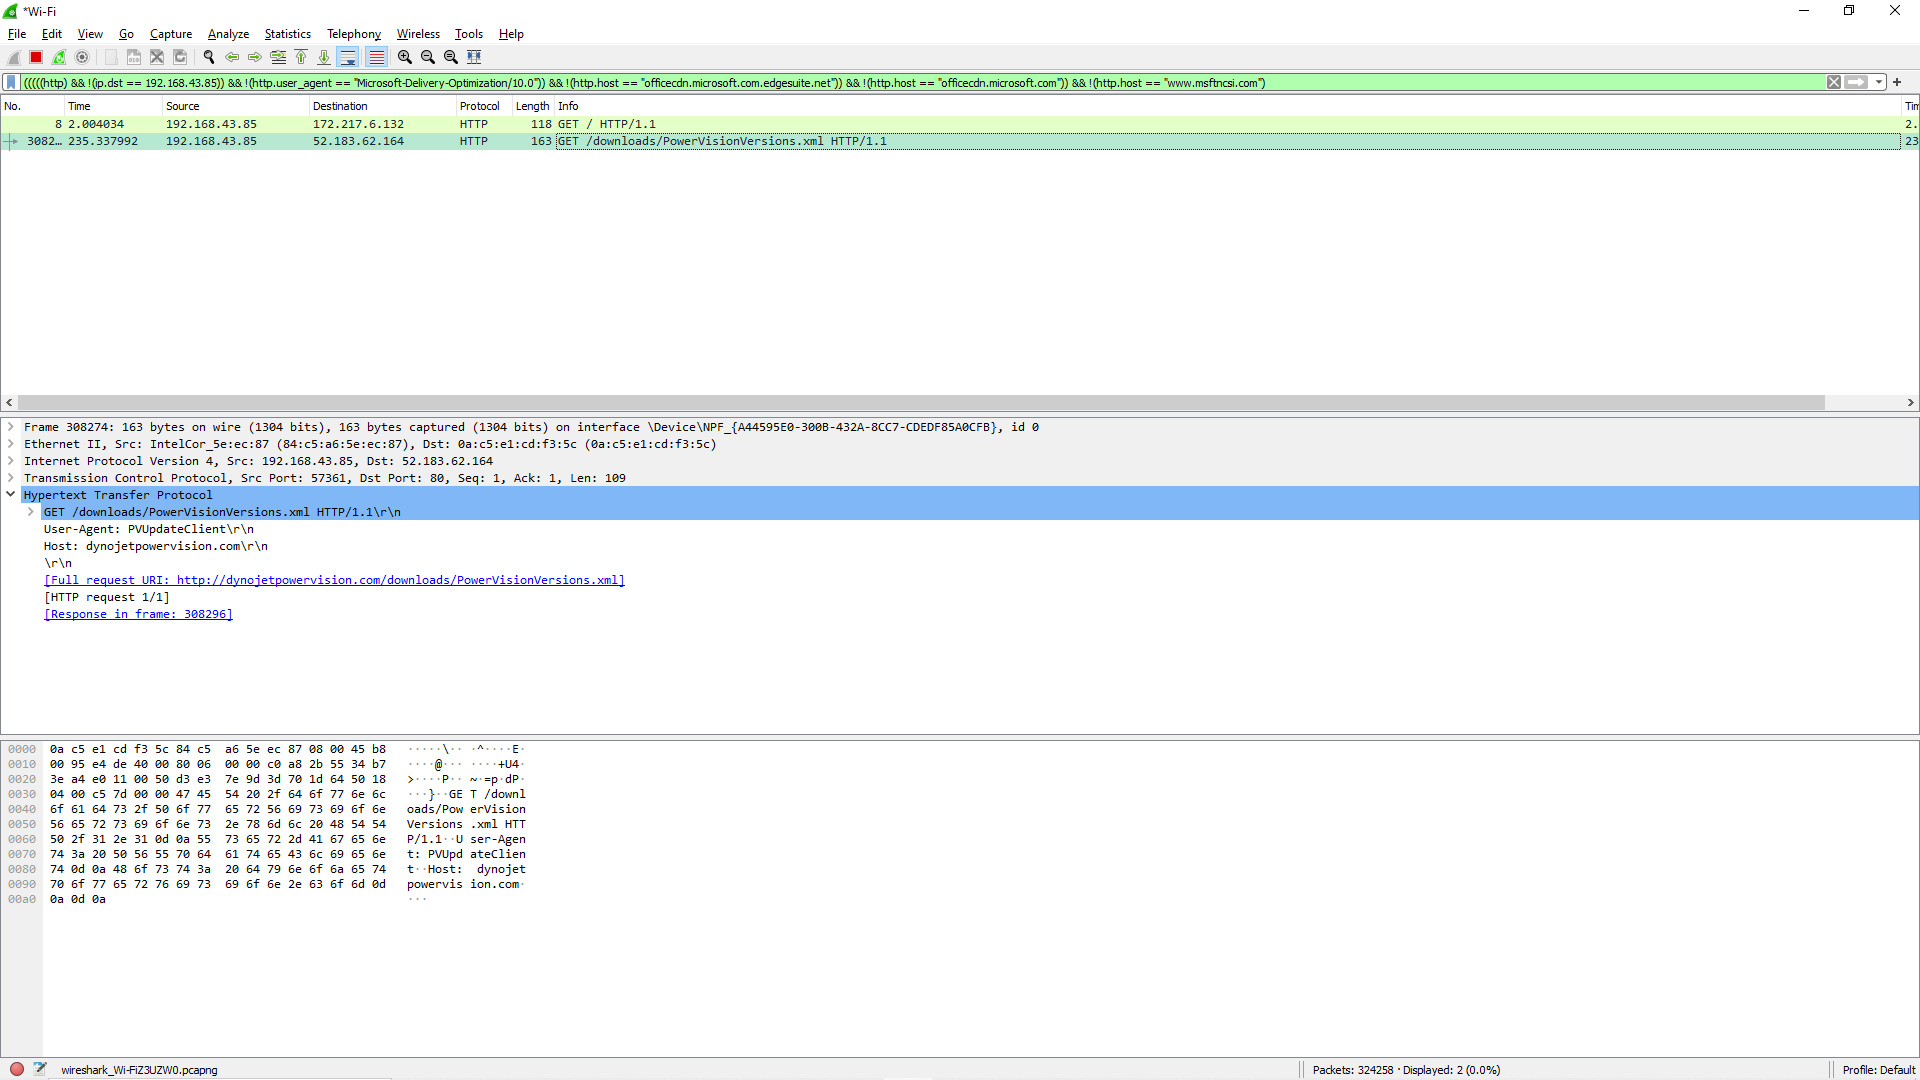This screenshot has height=1080, width=1920.
Task: Click the Resize columns to content icon
Action: 474,57
